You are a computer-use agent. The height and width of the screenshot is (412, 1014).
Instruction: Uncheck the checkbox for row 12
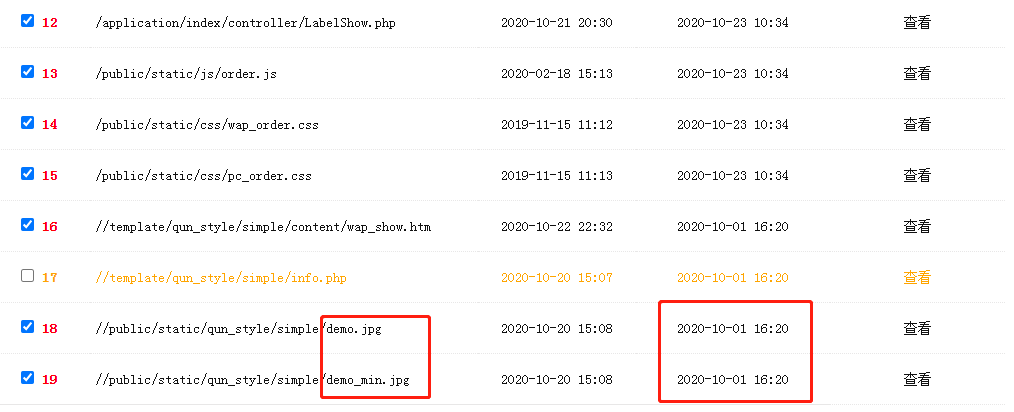click(x=27, y=20)
